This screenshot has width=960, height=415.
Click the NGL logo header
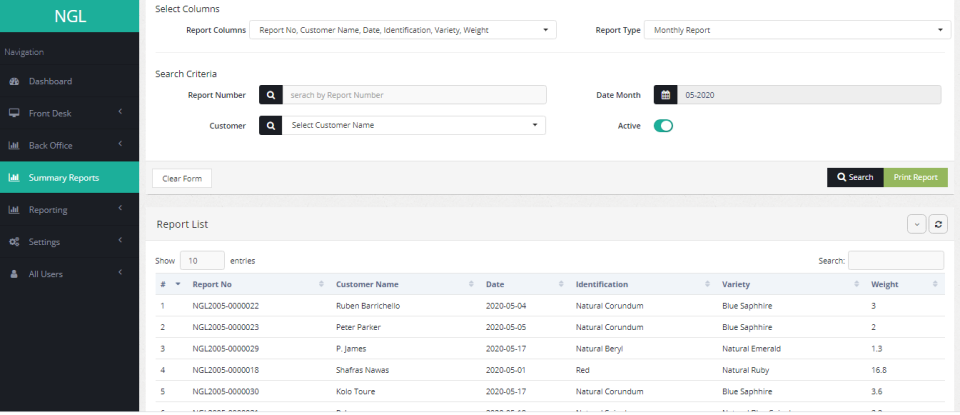pyautogui.click(x=69, y=16)
